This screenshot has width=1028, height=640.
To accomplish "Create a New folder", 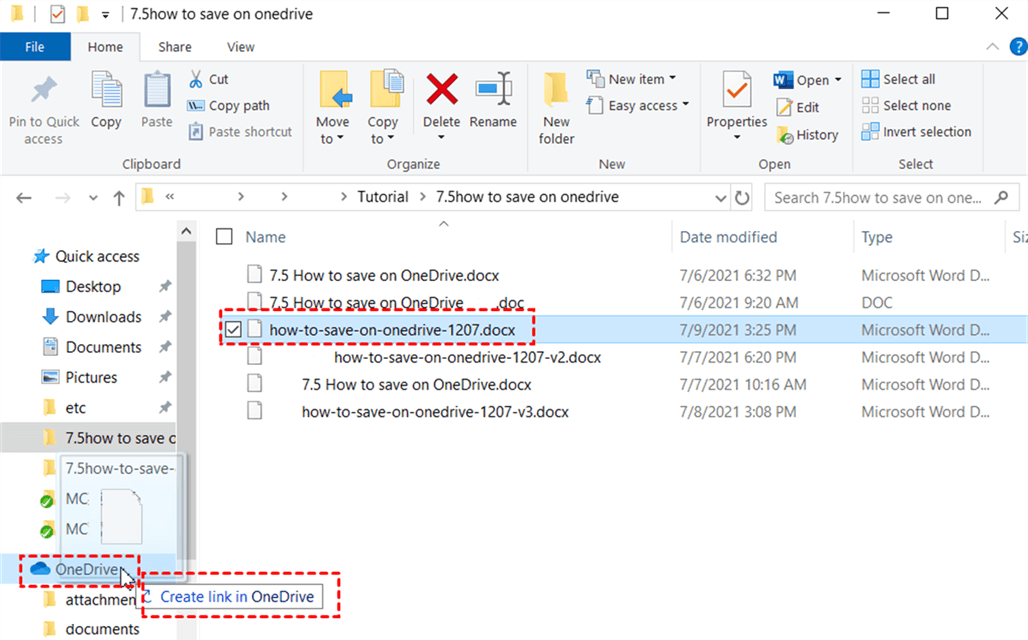I will click(x=557, y=108).
